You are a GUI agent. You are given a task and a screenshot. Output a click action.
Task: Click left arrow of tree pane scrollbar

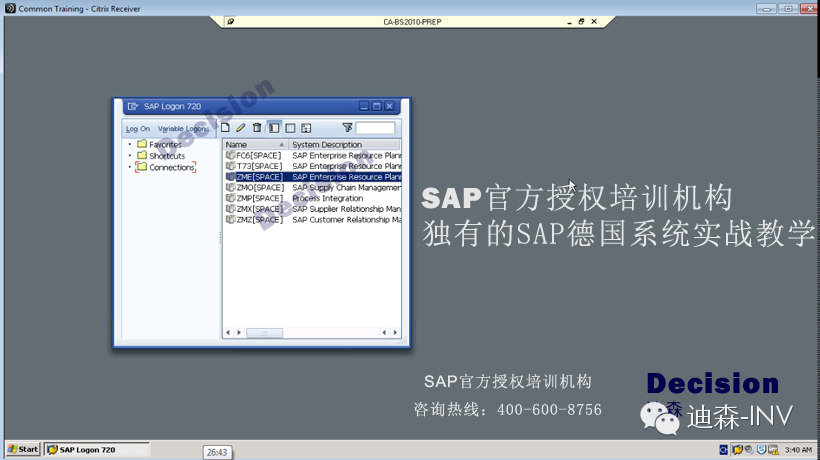(227, 332)
